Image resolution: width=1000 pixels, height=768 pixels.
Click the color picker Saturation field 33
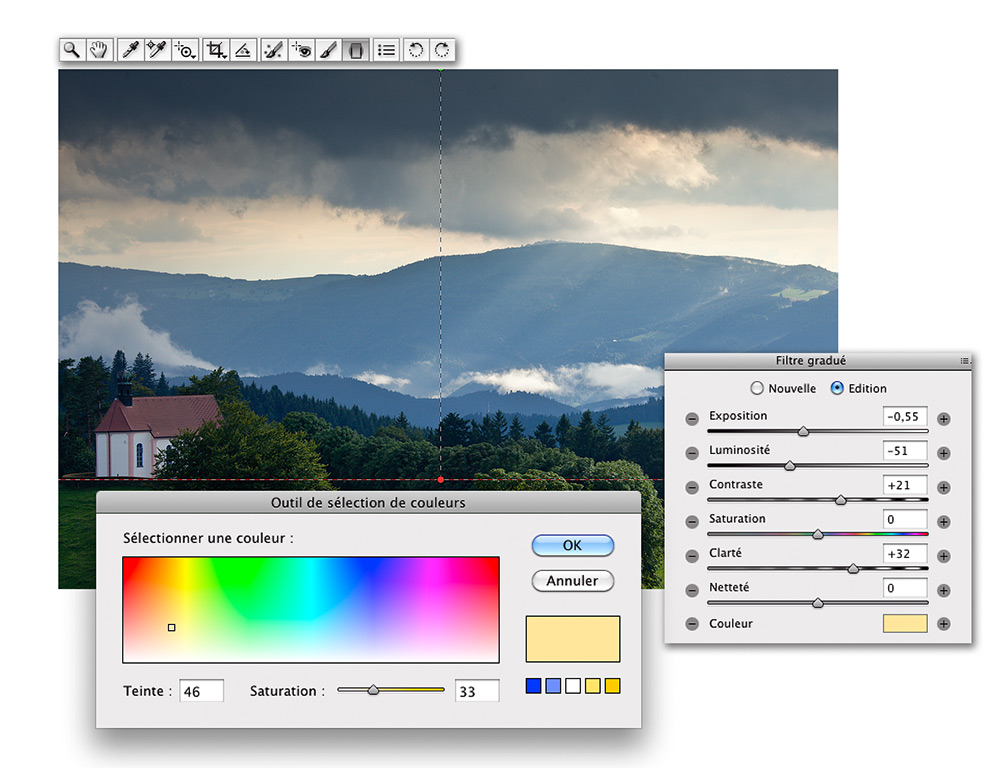pos(477,691)
